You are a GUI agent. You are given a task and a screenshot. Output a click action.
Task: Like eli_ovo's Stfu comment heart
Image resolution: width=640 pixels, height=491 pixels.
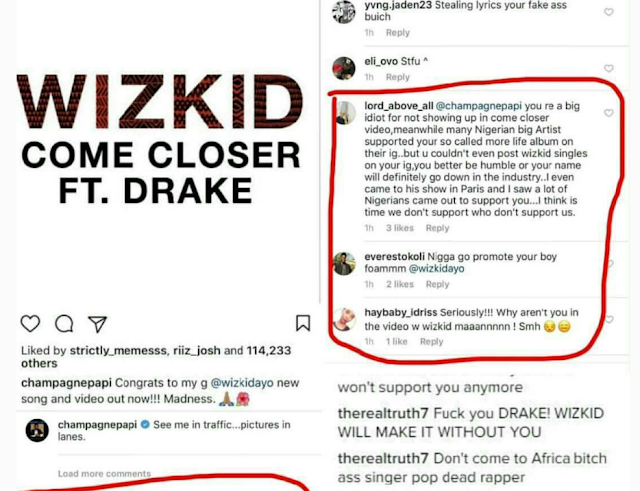609,68
